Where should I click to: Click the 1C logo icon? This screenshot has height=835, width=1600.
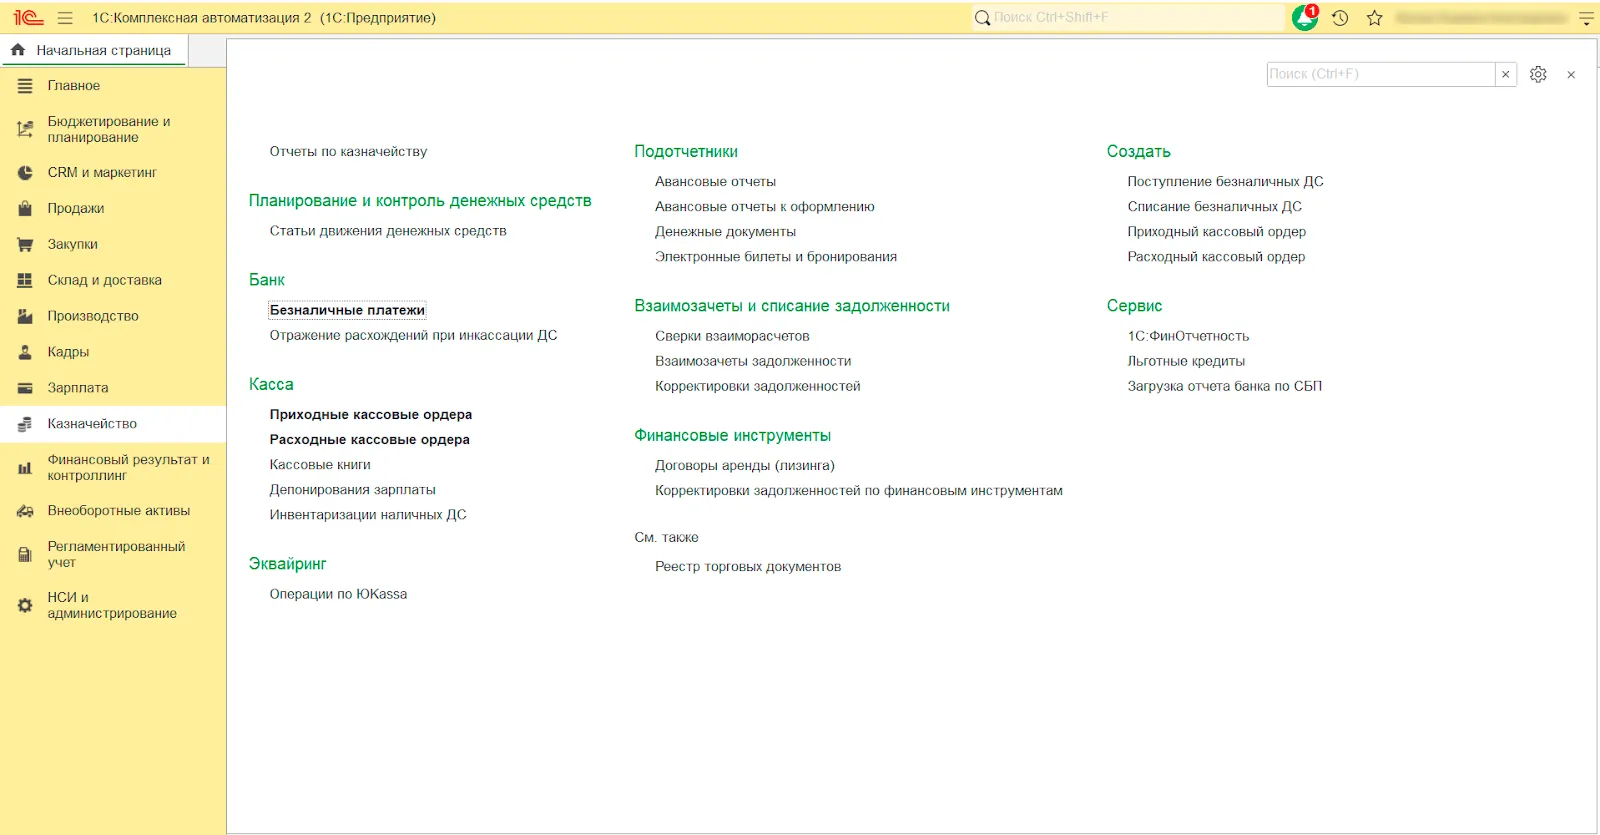(28, 18)
